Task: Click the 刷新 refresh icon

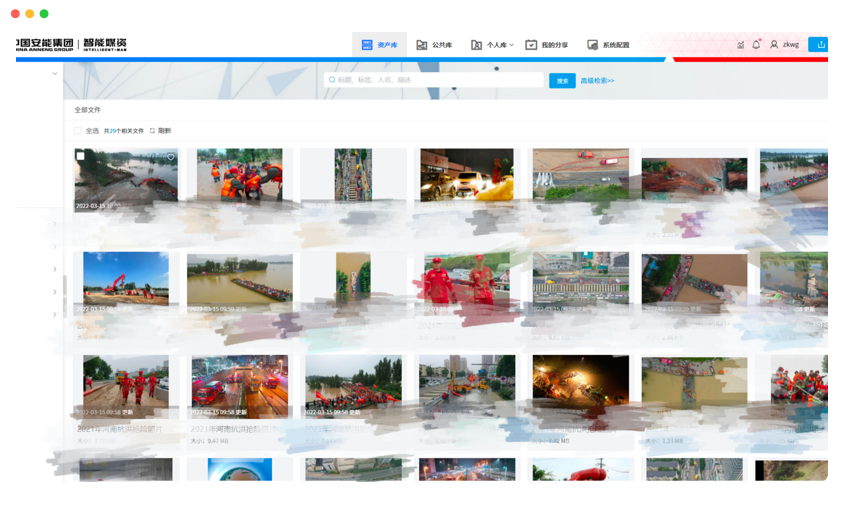Action: pyautogui.click(x=153, y=131)
